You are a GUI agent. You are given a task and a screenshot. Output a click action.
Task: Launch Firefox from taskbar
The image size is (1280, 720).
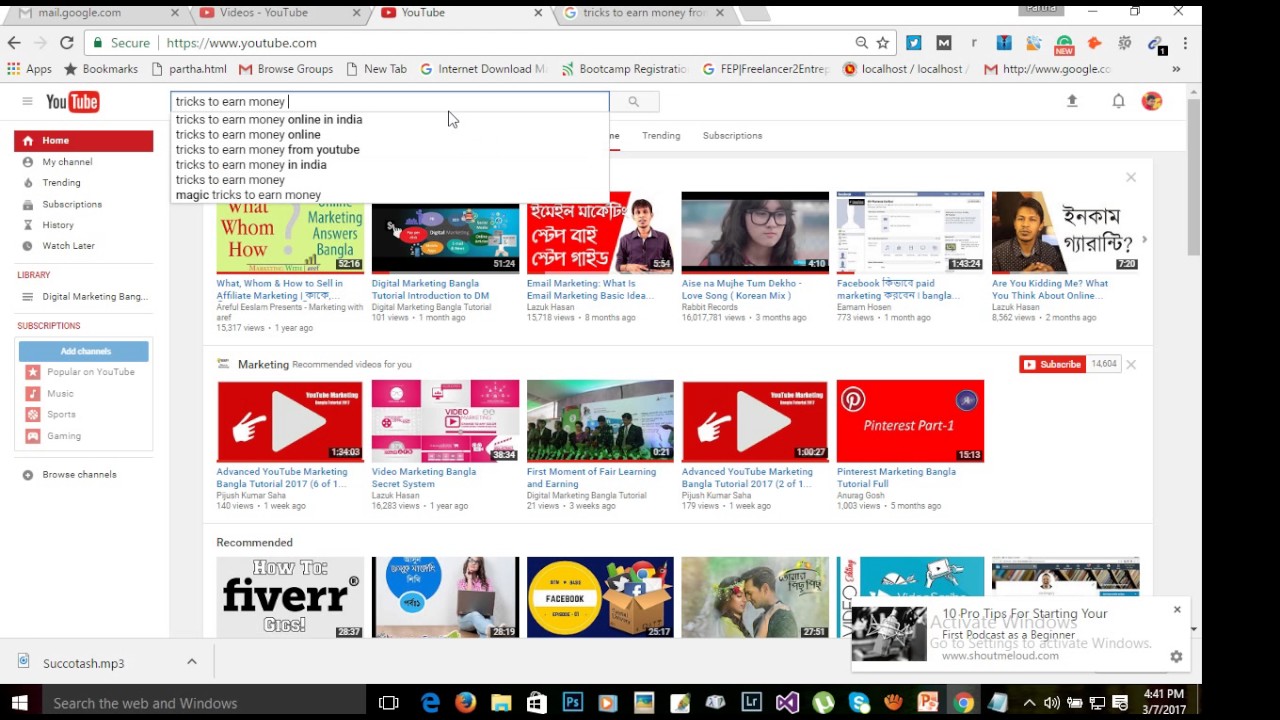click(x=465, y=703)
